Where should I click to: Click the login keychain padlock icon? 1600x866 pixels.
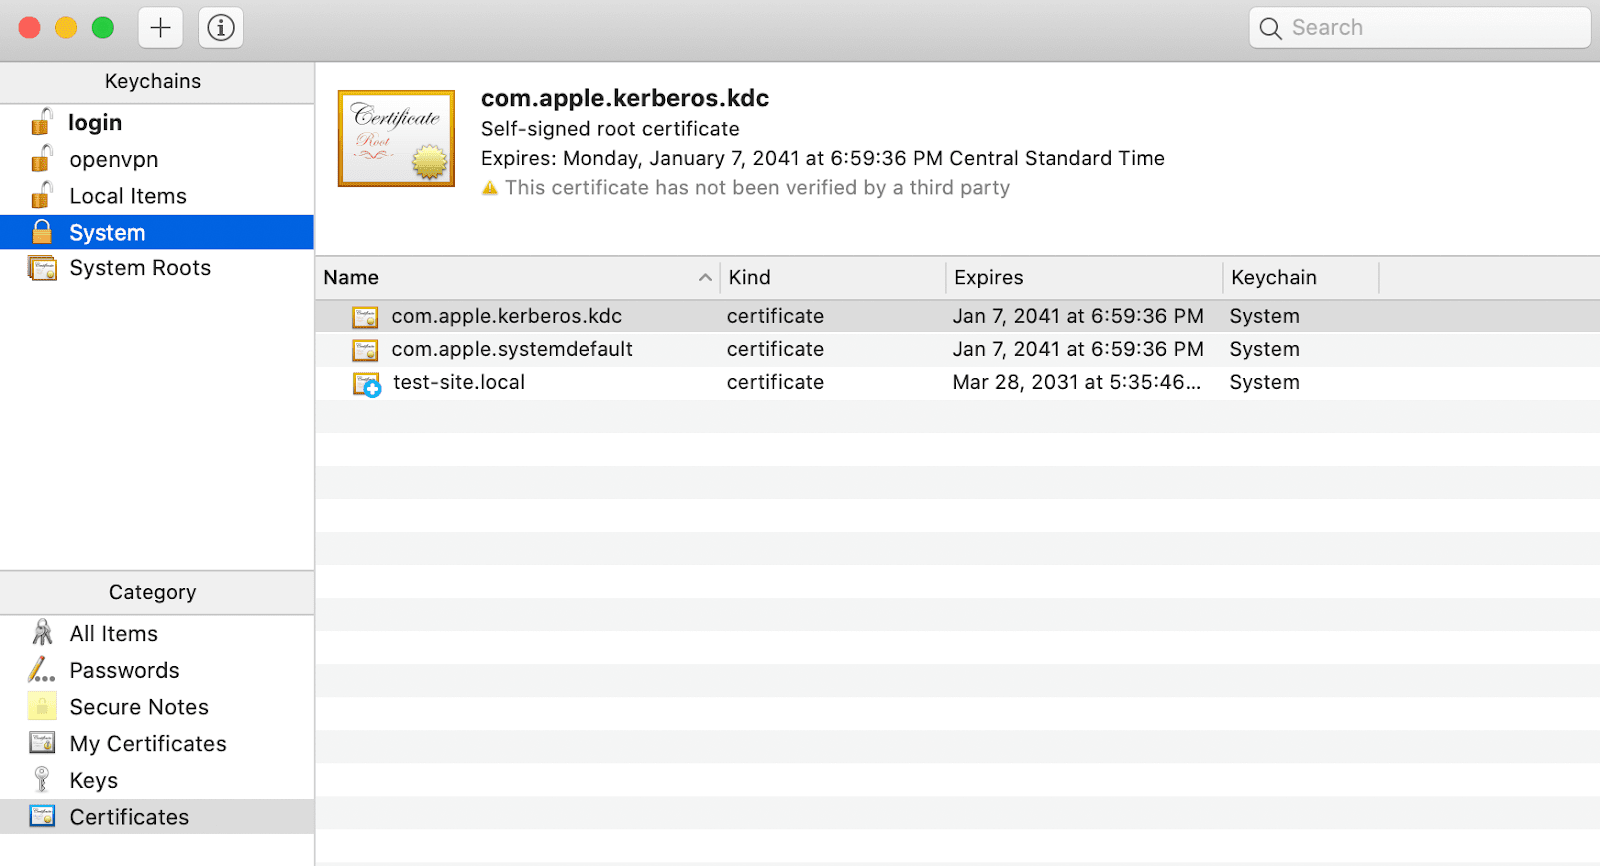(x=41, y=122)
